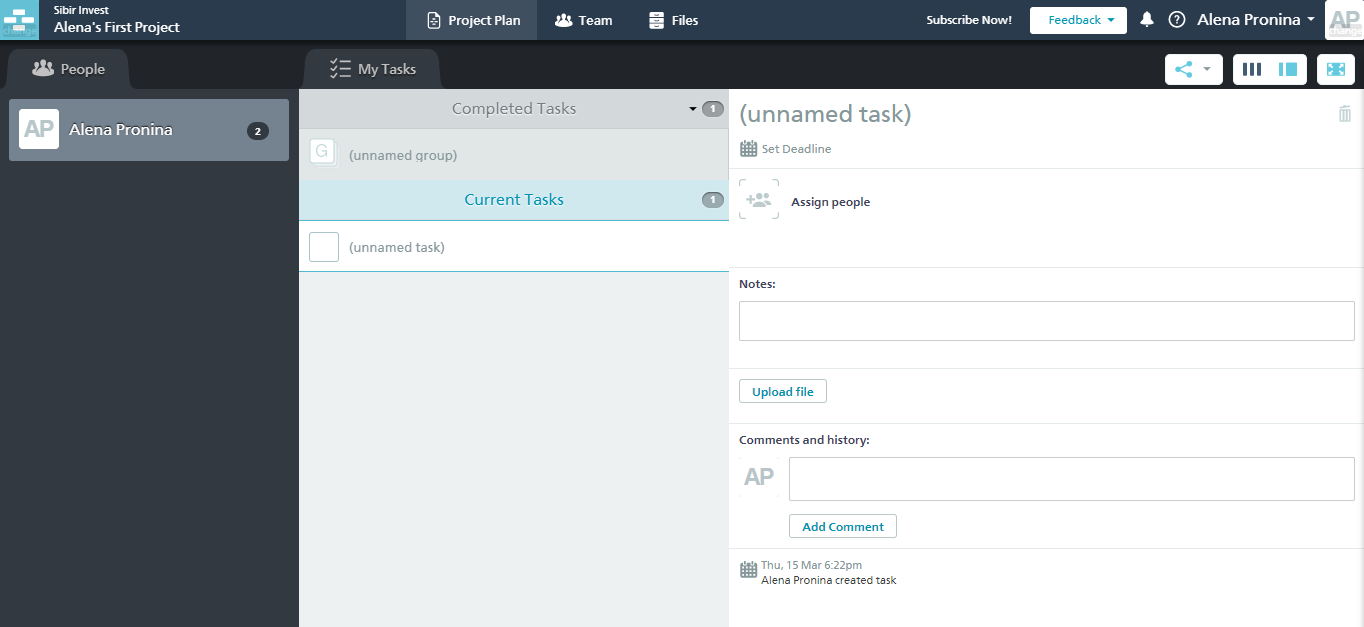Switch to three-column view layout icon
This screenshot has height=627, width=1364.
pyautogui.click(x=1251, y=69)
